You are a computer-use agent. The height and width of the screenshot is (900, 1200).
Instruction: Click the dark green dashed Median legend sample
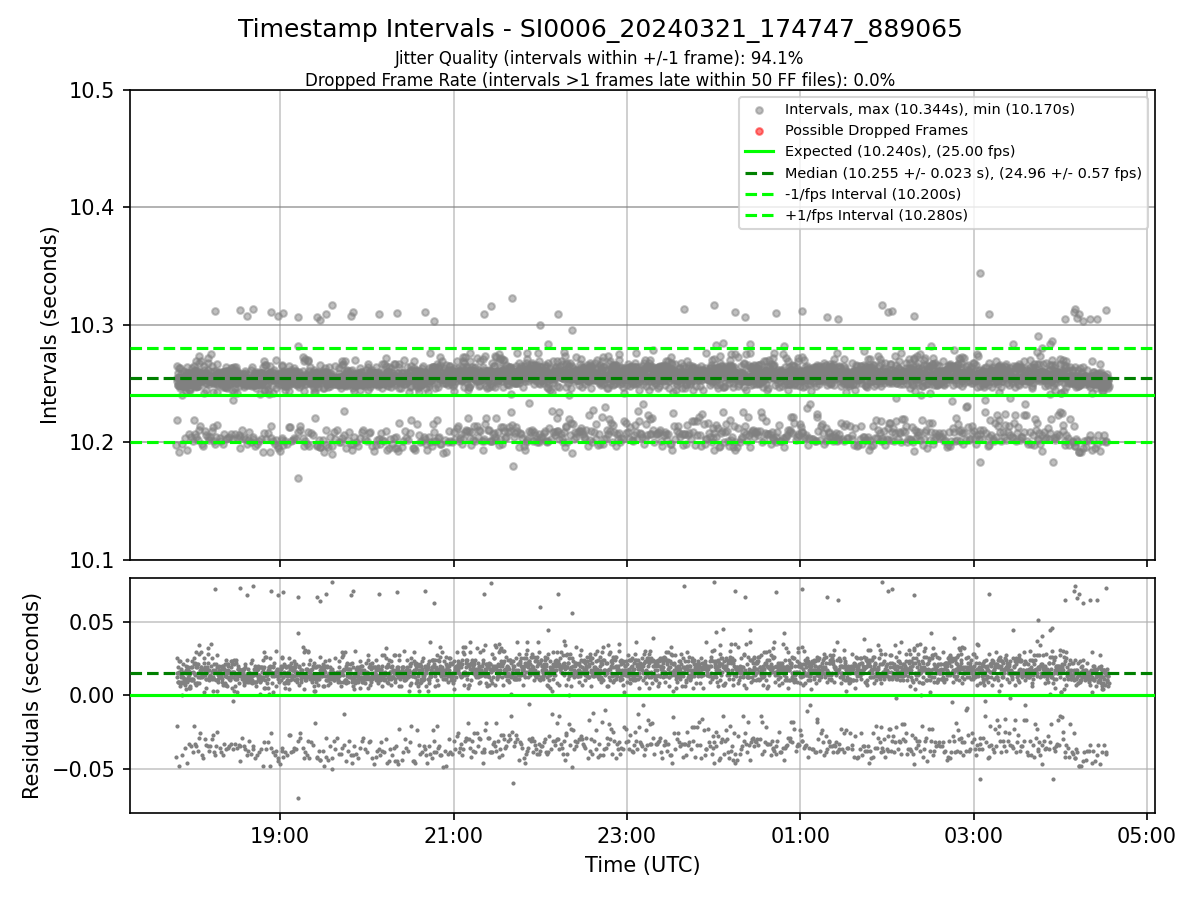(760, 172)
